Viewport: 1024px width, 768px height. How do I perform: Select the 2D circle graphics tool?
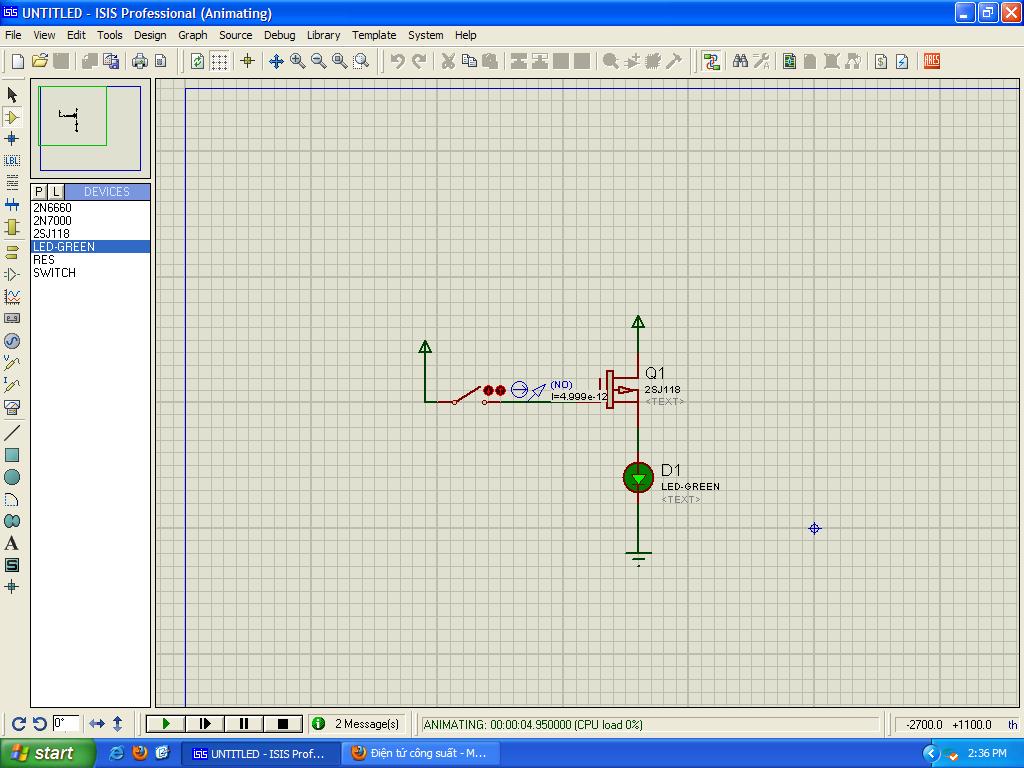point(12,477)
